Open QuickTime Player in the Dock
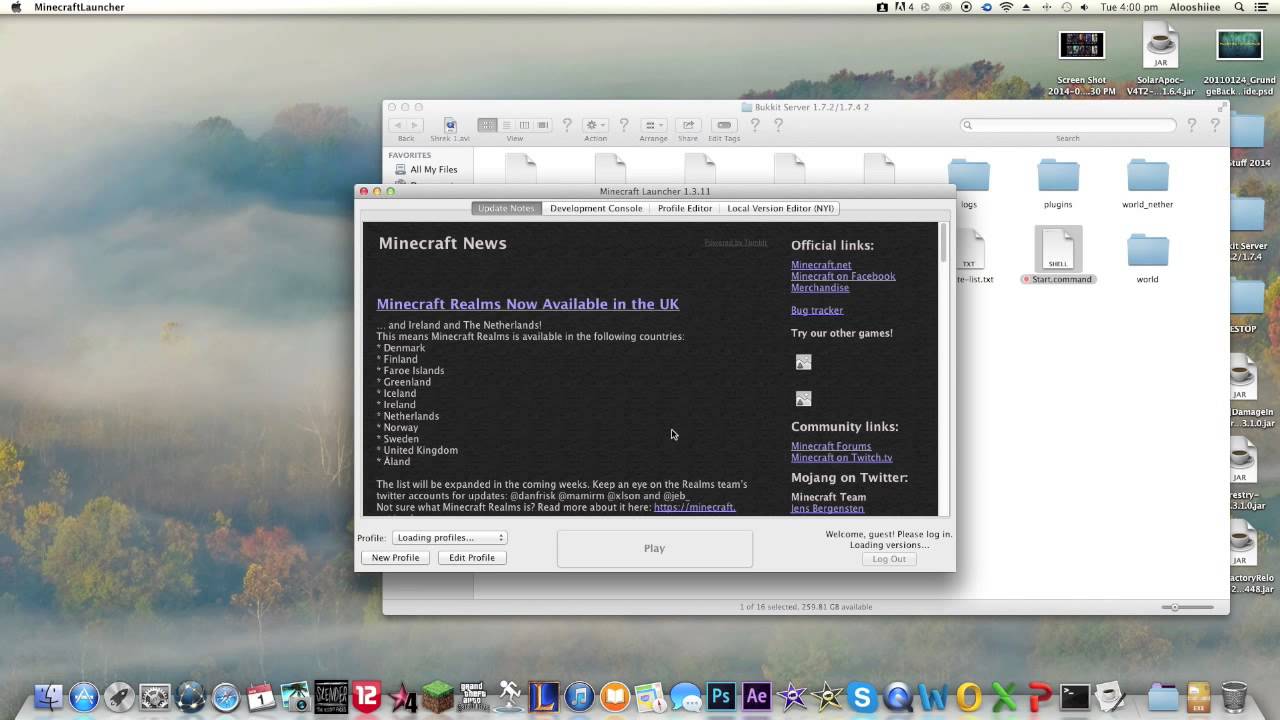This screenshot has width=1280, height=720. (898, 697)
